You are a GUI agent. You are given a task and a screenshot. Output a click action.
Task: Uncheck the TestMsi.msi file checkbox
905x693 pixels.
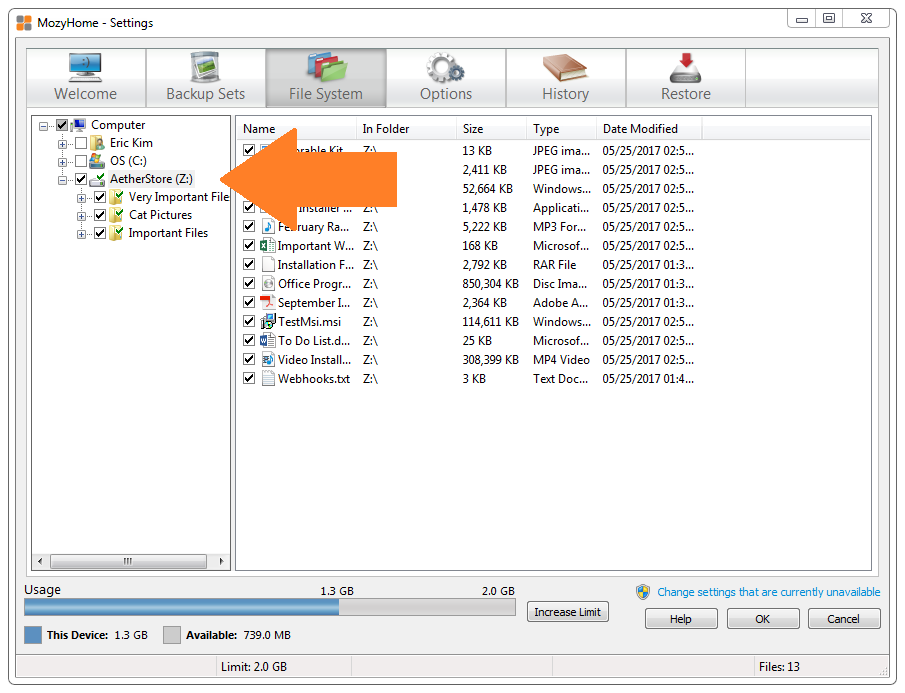pyautogui.click(x=249, y=321)
